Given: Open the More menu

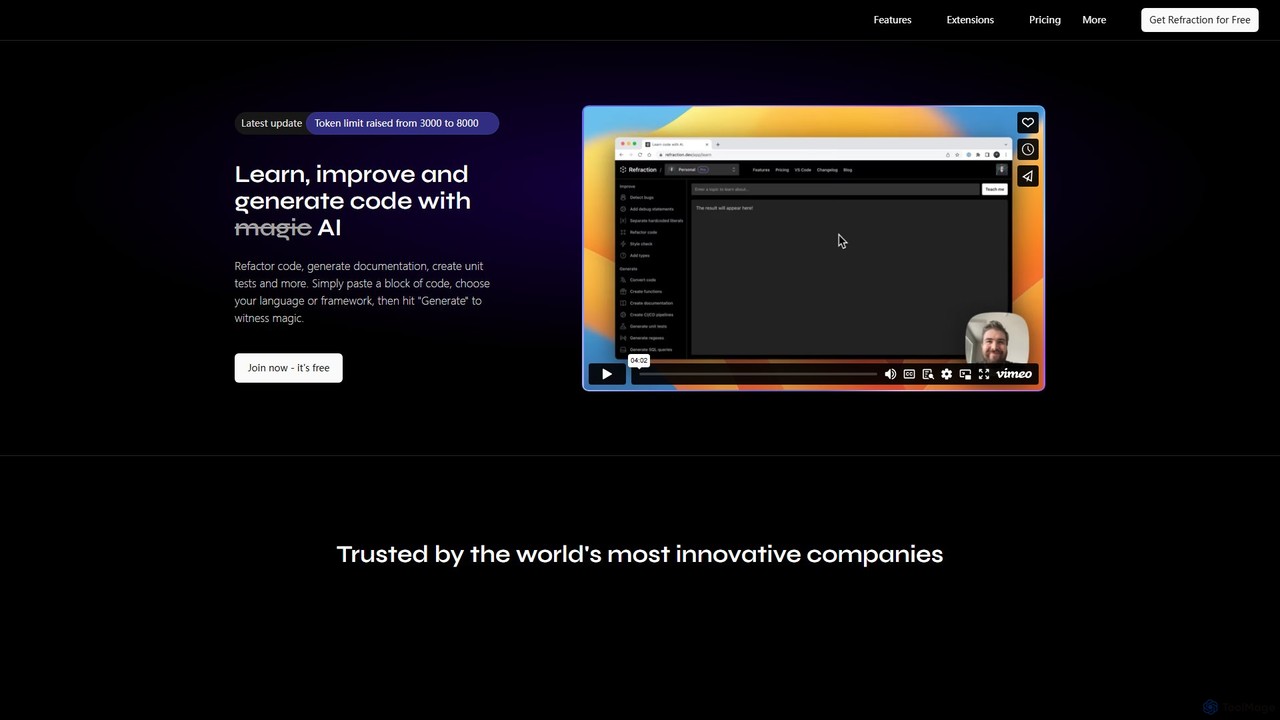Looking at the screenshot, I should click(1094, 20).
